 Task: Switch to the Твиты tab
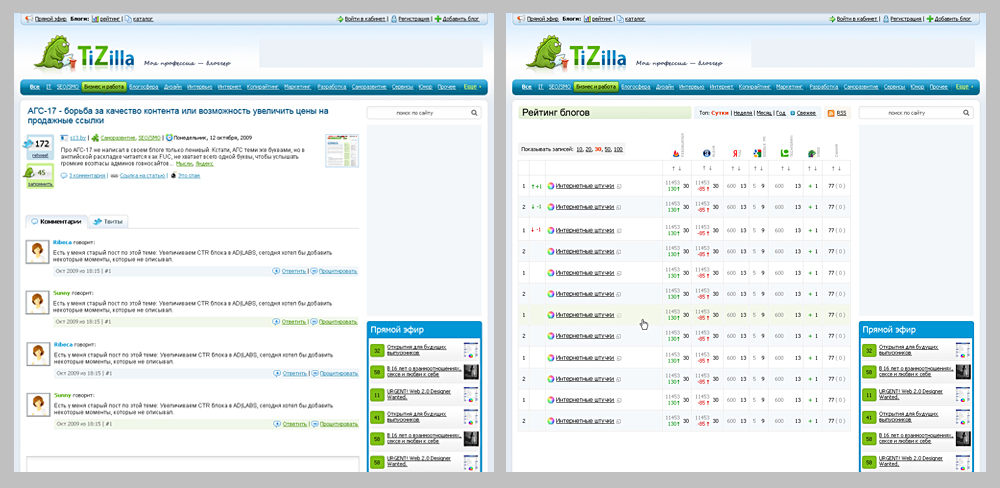pyautogui.click(x=108, y=222)
